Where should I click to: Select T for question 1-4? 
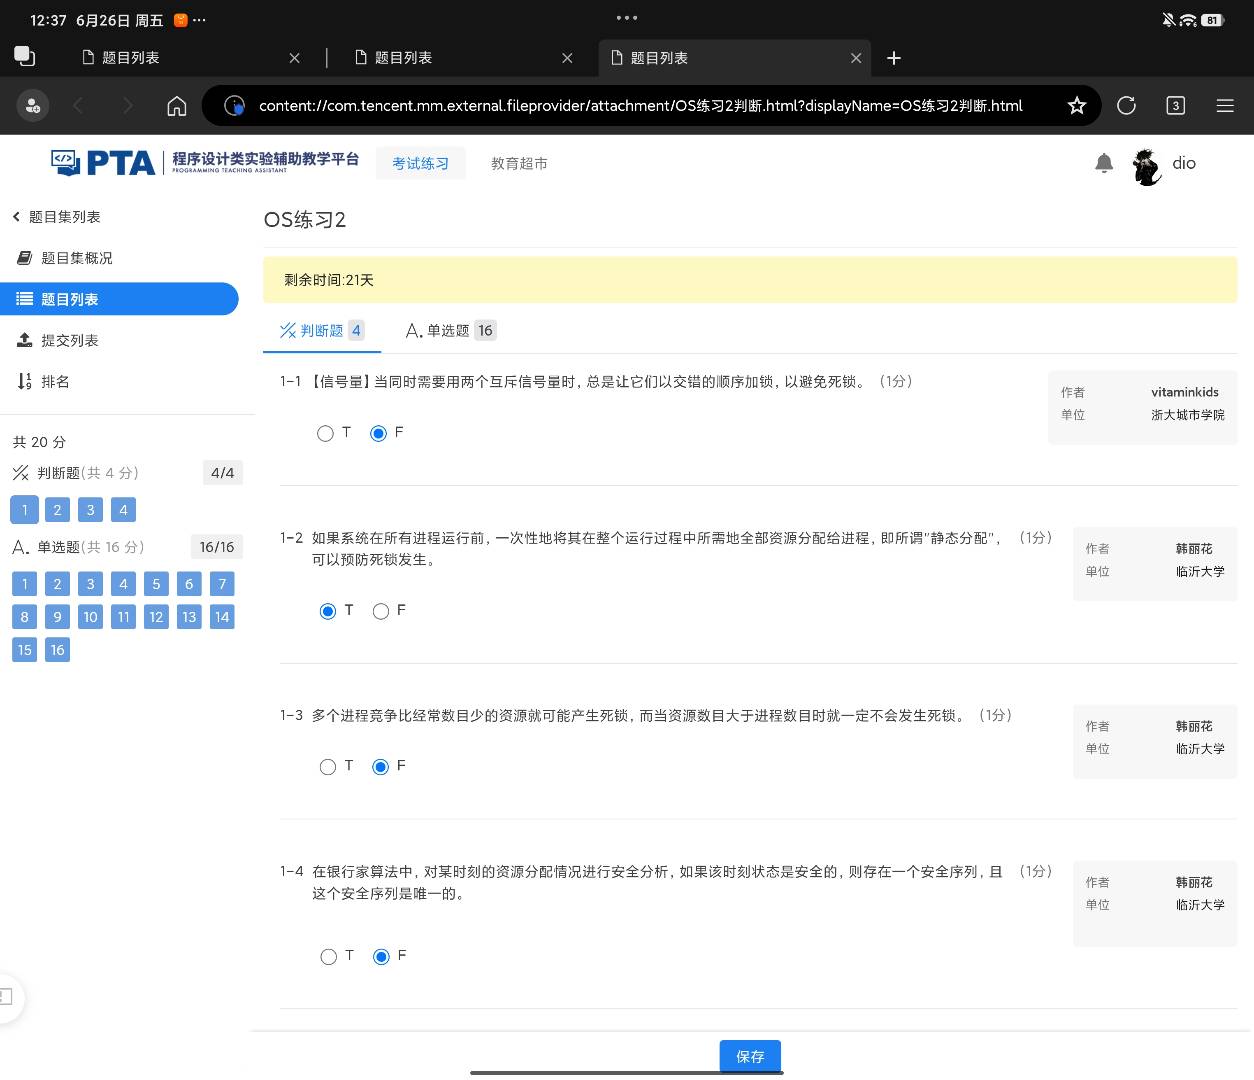click(x=328, y=957)
